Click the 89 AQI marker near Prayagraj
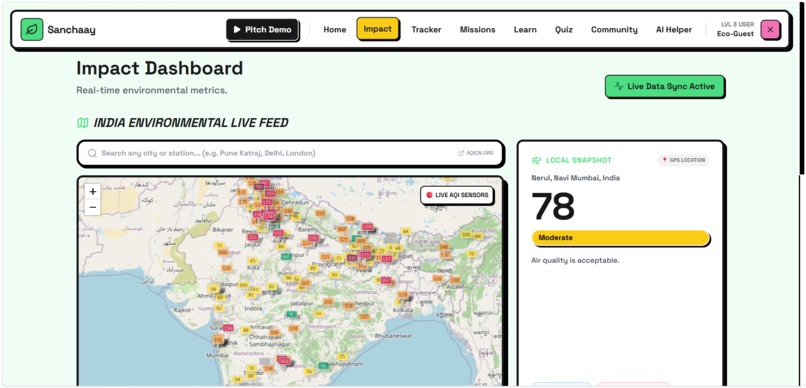 pos(313,268)
